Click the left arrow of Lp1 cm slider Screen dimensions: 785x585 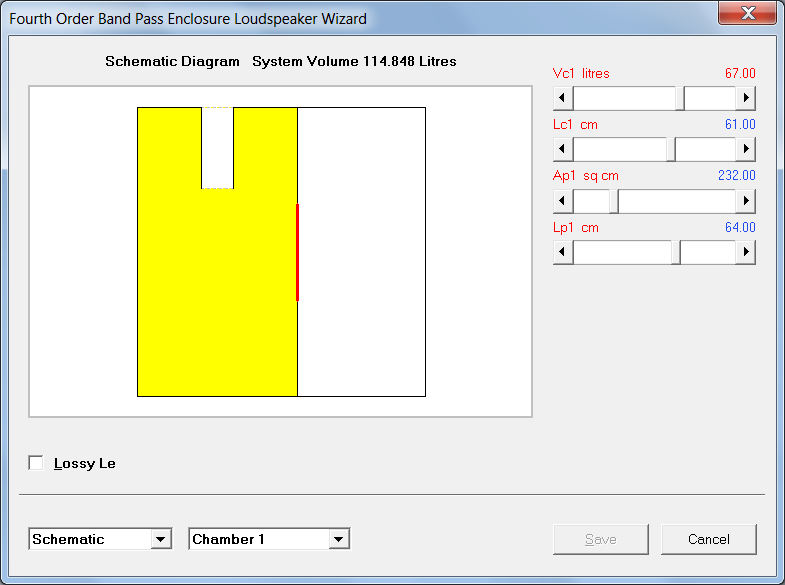[563, 252]
